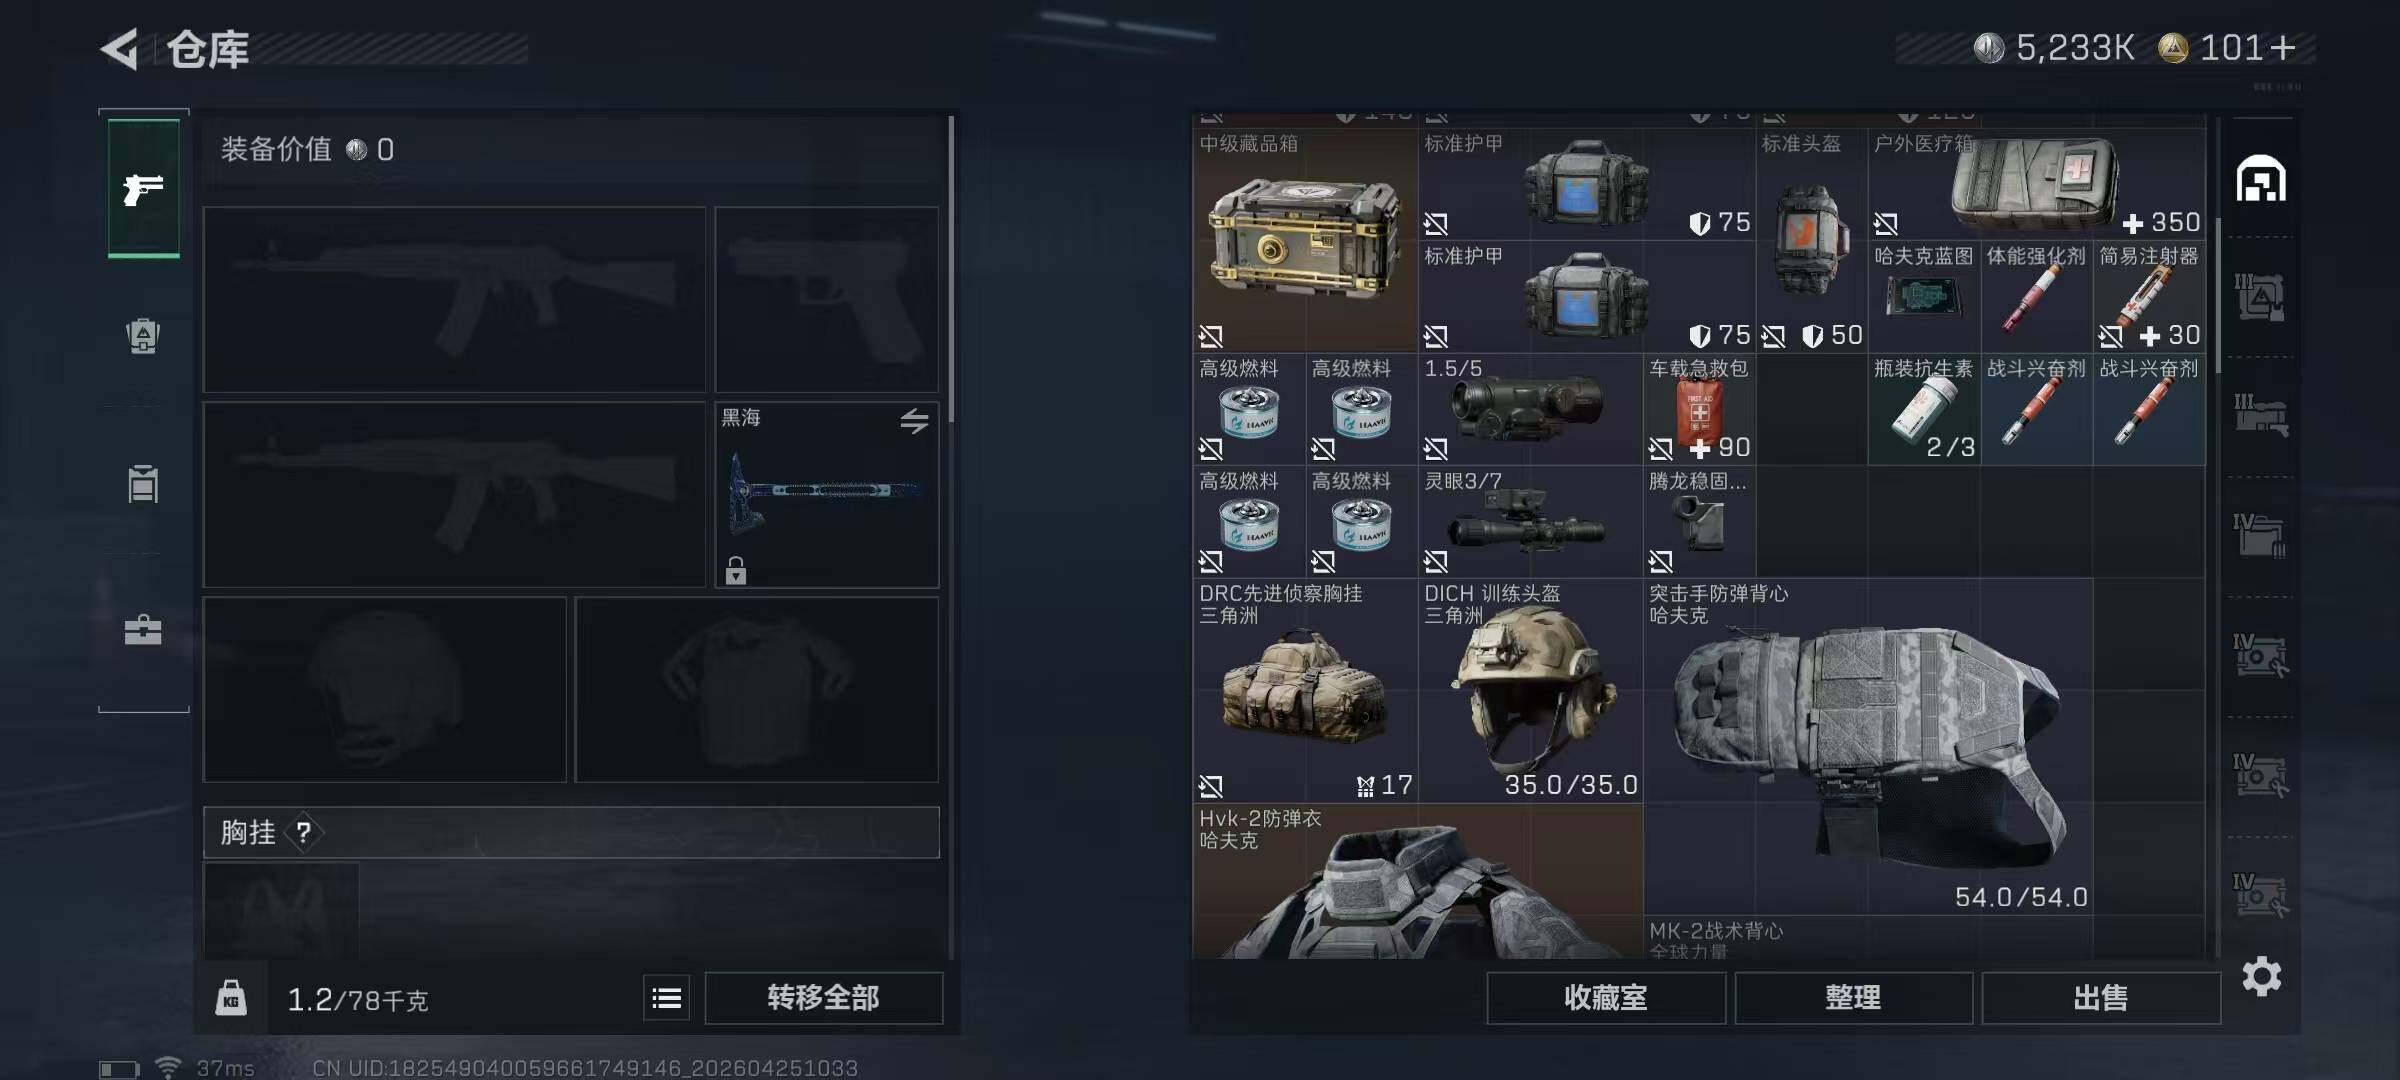Viewport: 2400px width, 1080px height.
Task: Click the lock icon on 黑海 axe
Action: [736, 570]
